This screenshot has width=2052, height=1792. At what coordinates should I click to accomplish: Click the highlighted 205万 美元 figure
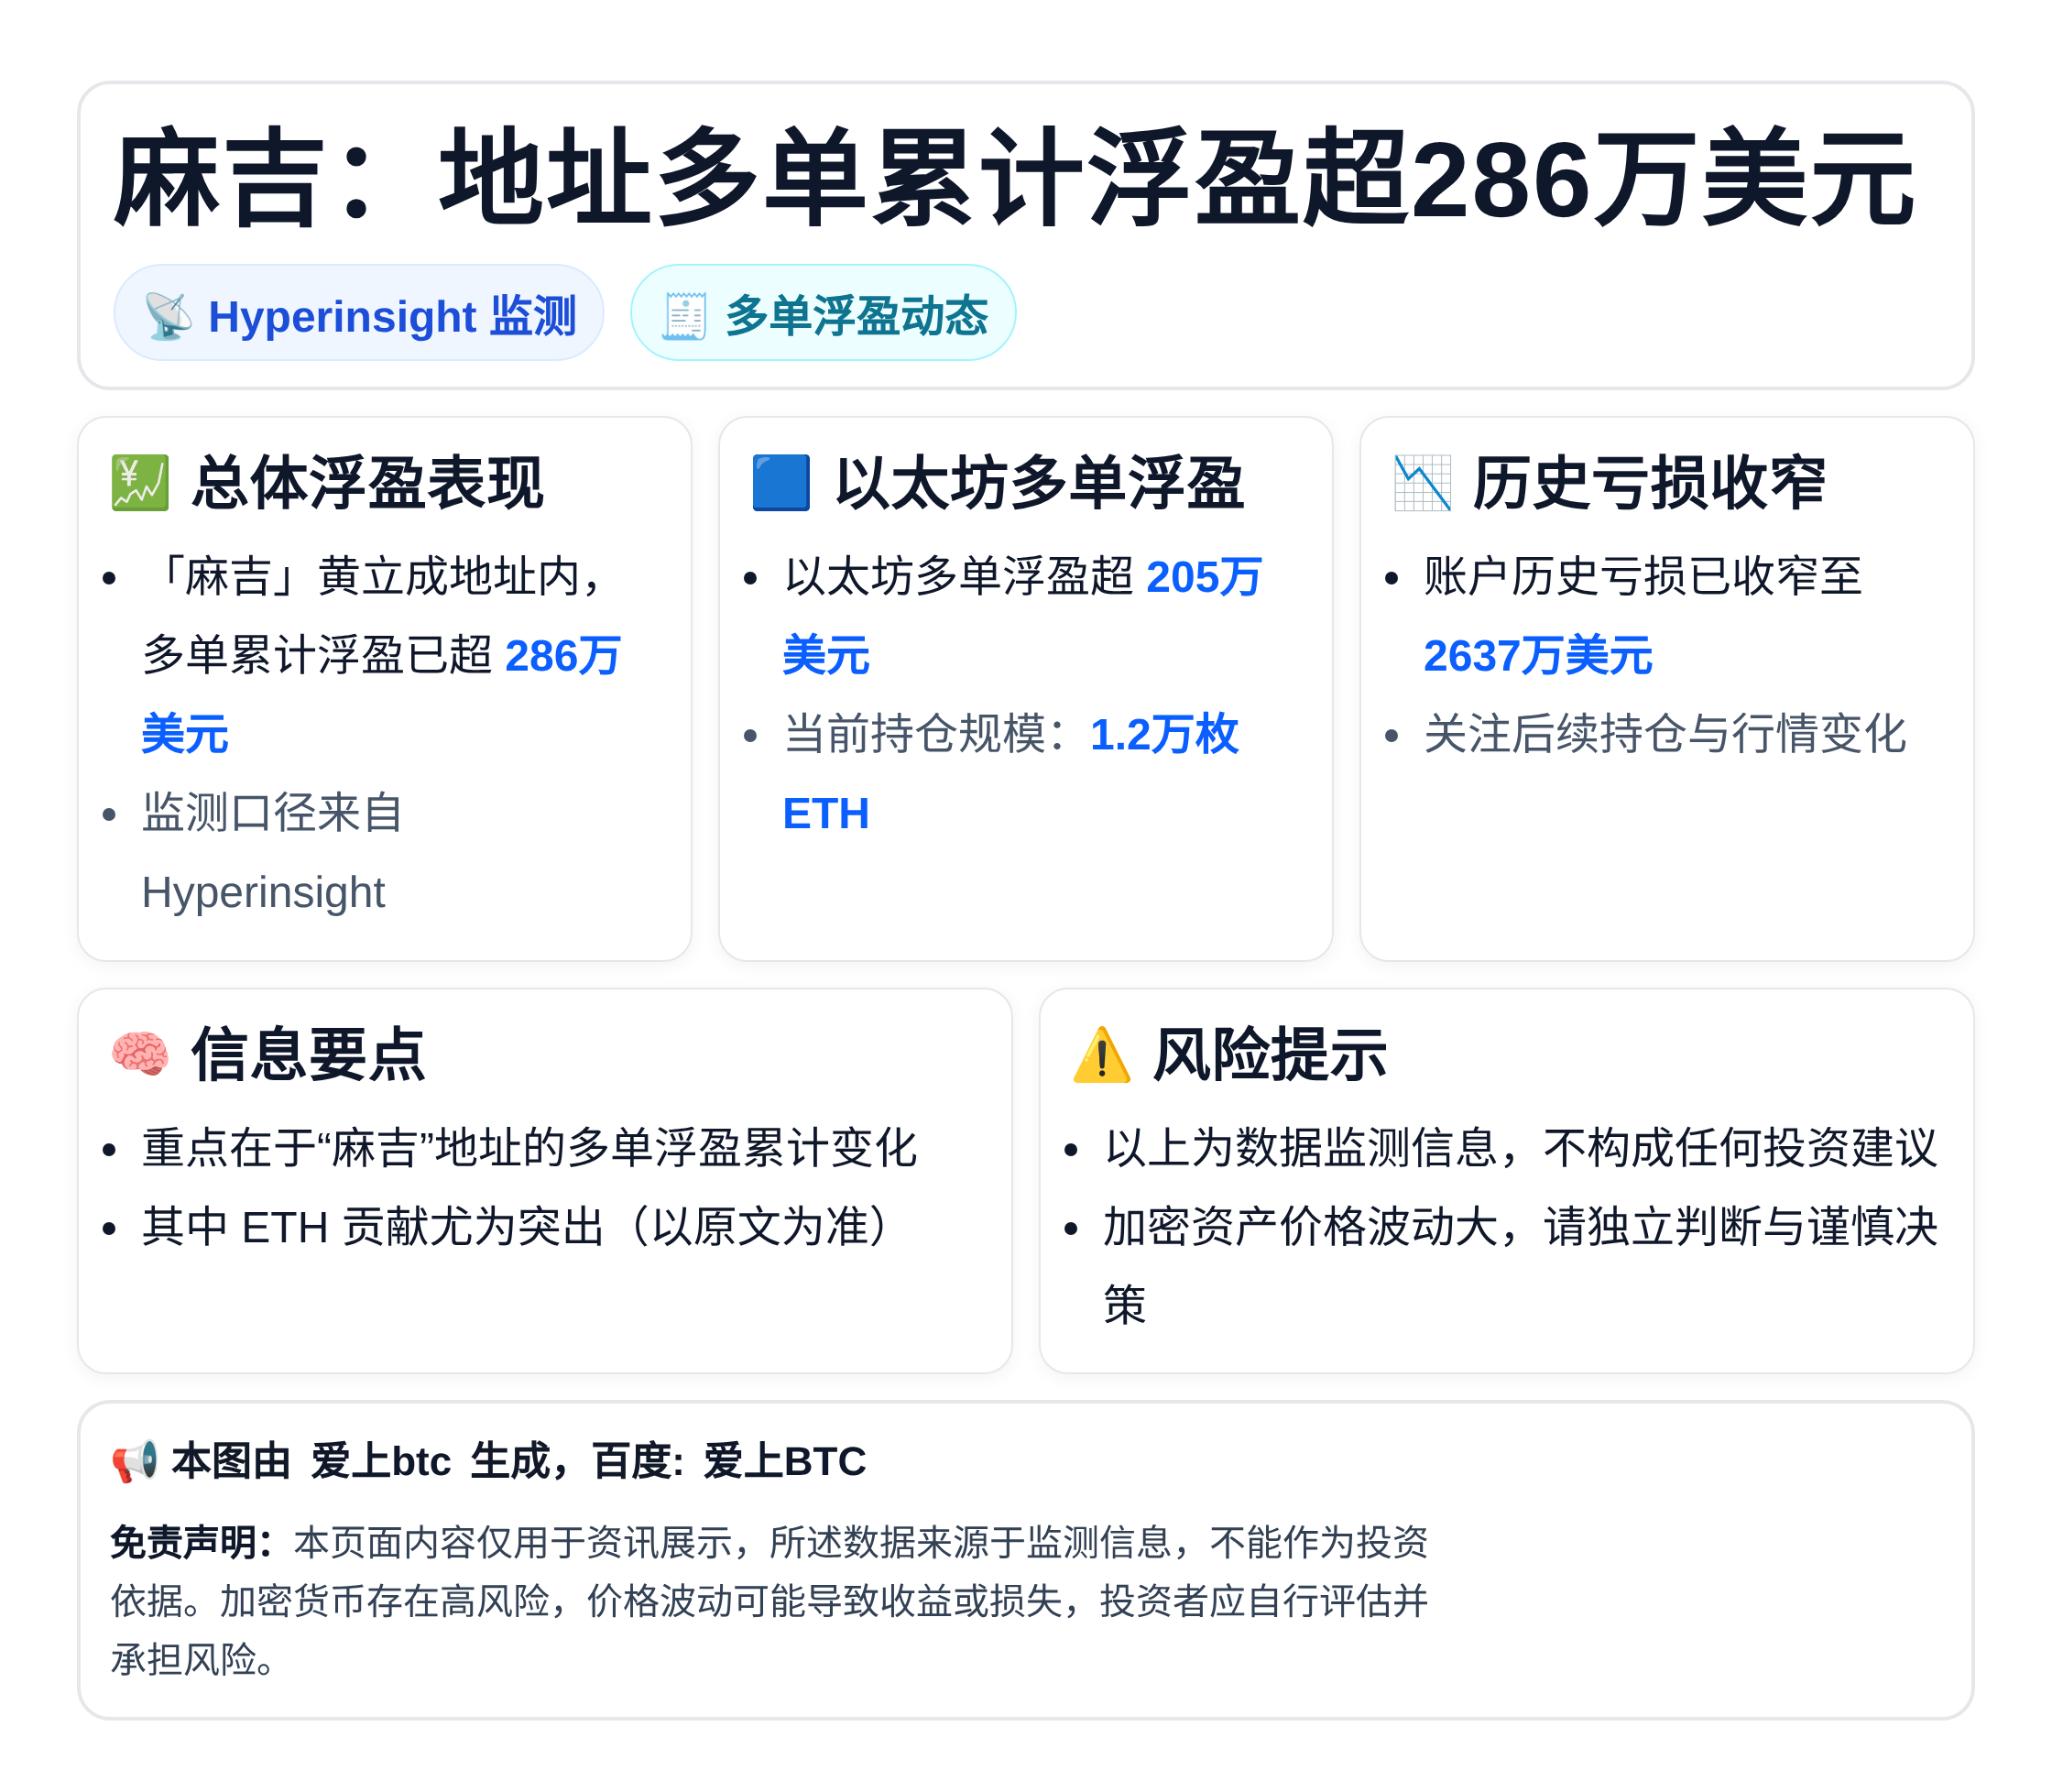pos(1022,616)
